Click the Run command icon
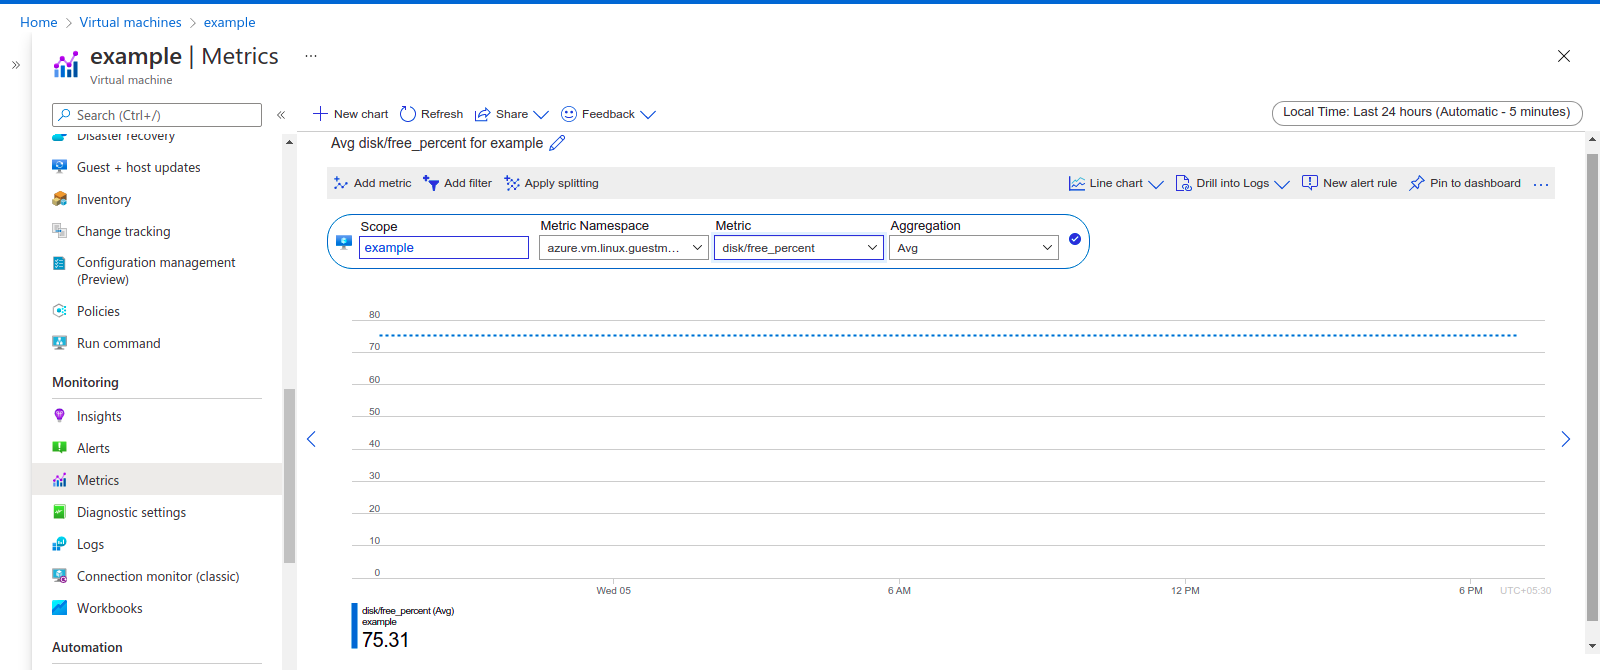Image resolution: width=1600 pixels, height=670 pixels. pos(59,343)
